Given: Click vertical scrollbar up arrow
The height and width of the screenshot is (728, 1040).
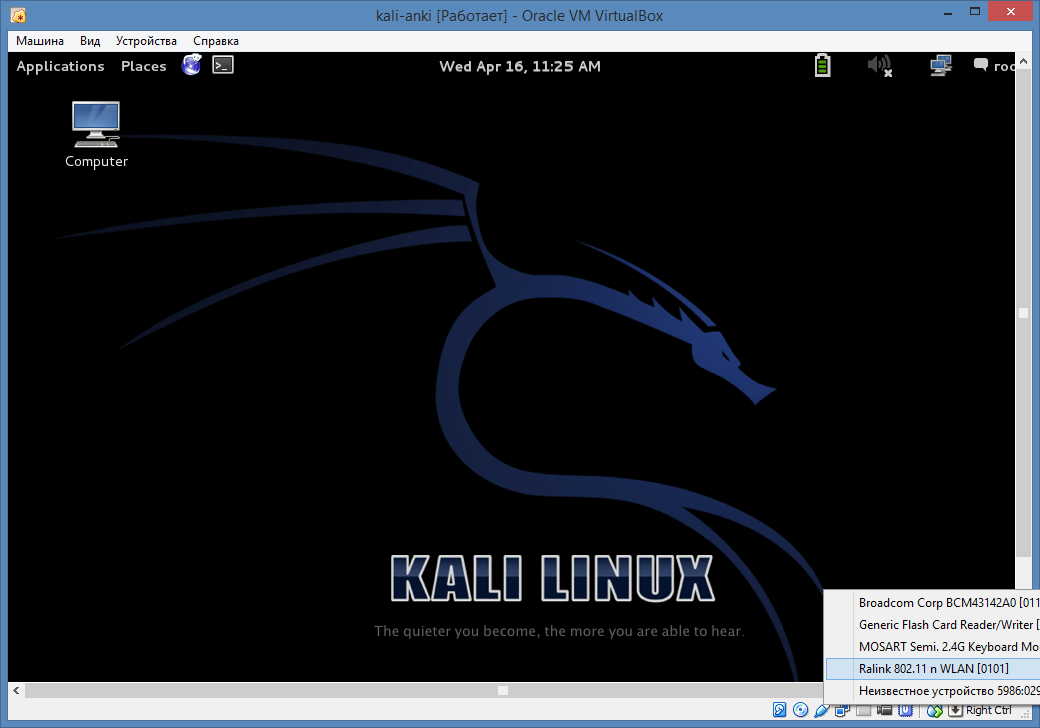Looking at the screenshot, I should [1023, 61].
